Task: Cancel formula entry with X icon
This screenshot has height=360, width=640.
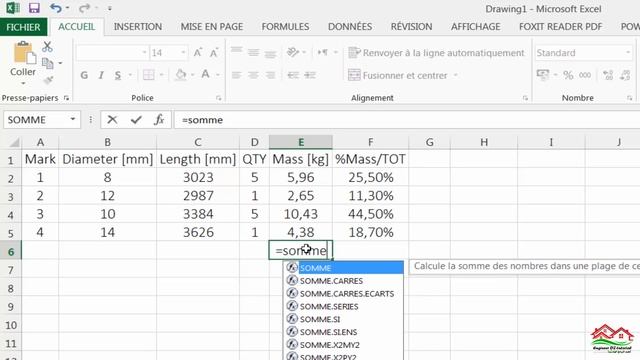Action: click(x=112, y=120)
